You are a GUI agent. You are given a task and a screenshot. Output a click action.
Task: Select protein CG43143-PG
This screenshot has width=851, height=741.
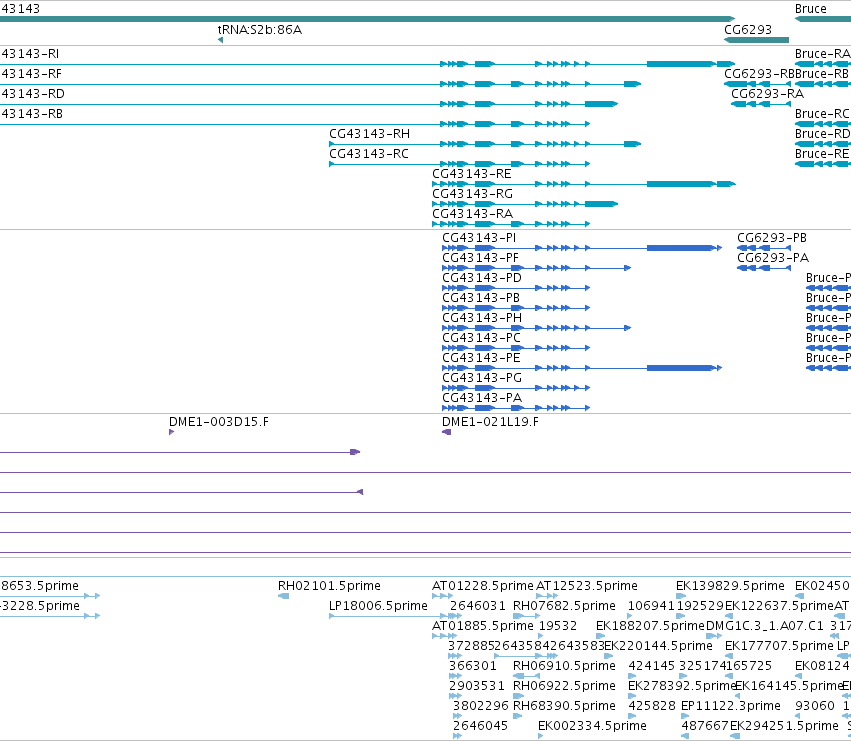click(x=482, y=378)
